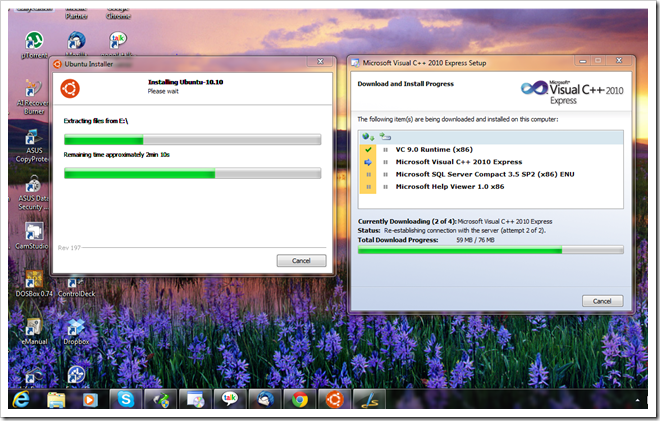Viewport: 660px width, 421px height.
Task: Click the Ubuntu icon in the installer title bar
Action: pyautogui.click(x=57, y=64)
